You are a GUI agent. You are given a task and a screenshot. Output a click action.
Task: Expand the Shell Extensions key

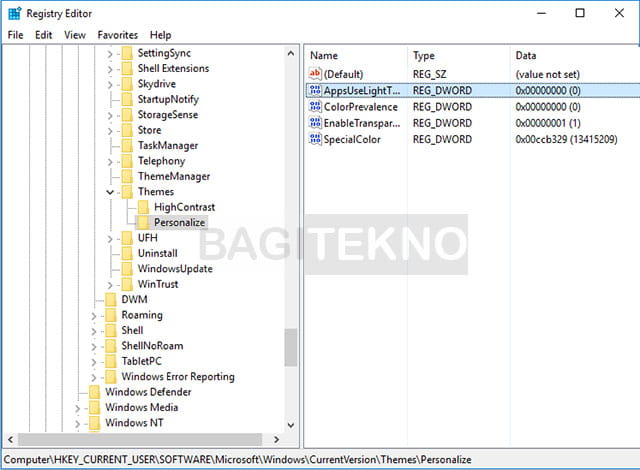[110, 69]
